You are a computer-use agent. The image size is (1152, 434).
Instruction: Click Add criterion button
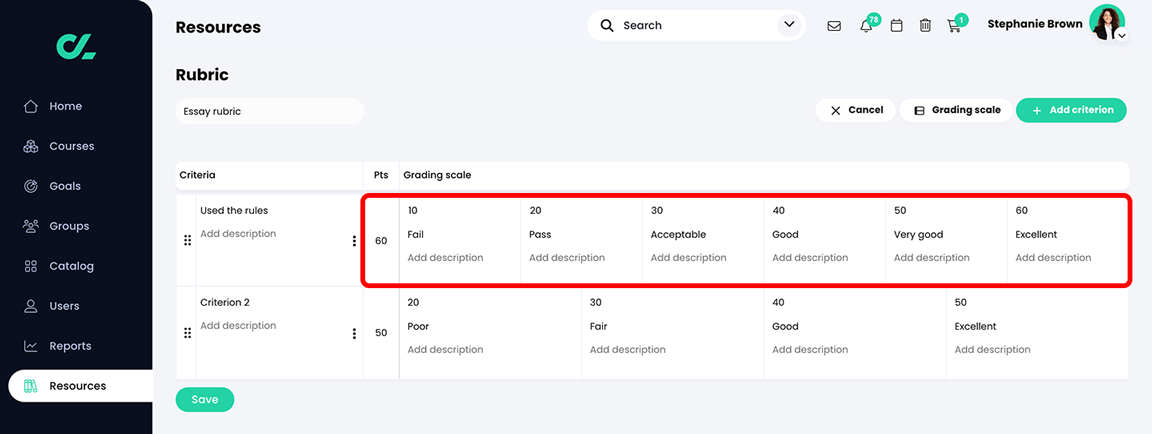tap(1071, 110)
